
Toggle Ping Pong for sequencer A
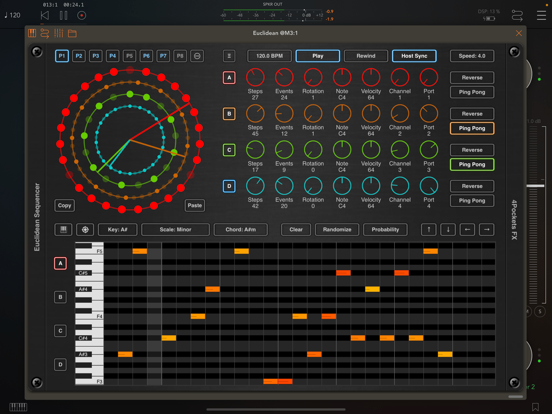[472, 92]
